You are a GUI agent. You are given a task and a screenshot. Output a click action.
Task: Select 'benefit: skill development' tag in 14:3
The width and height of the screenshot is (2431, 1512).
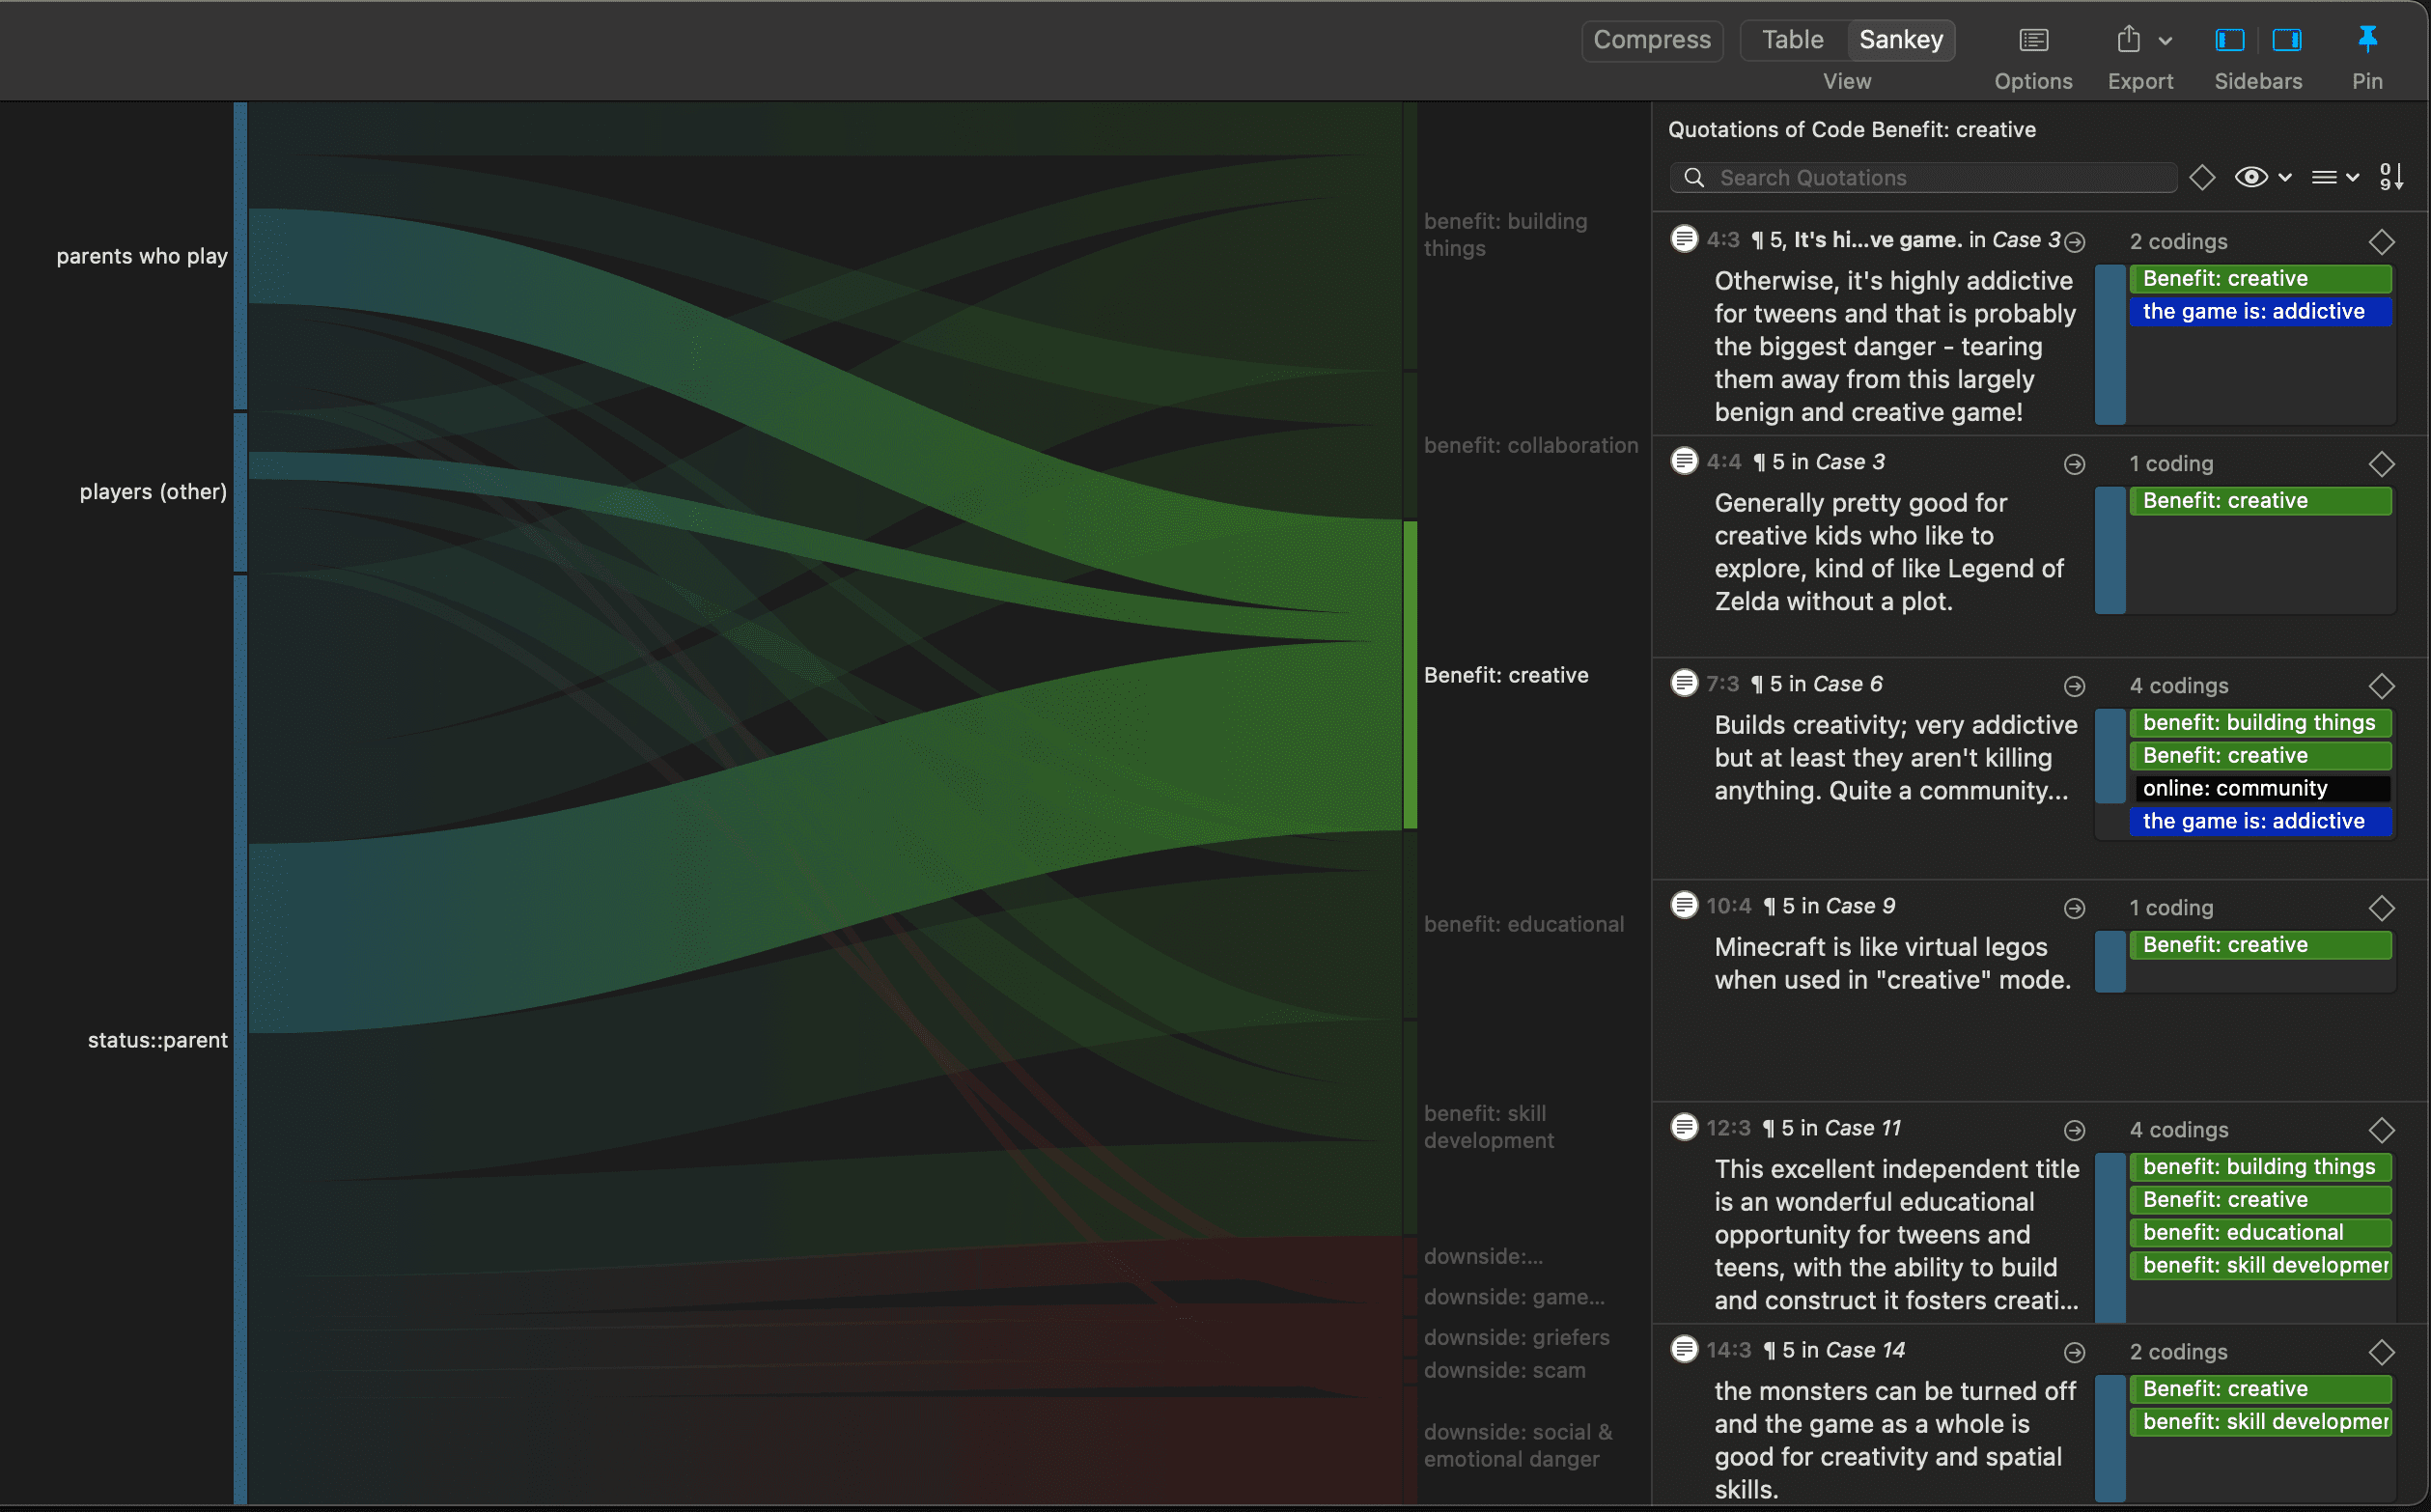coord(2260,1421)
